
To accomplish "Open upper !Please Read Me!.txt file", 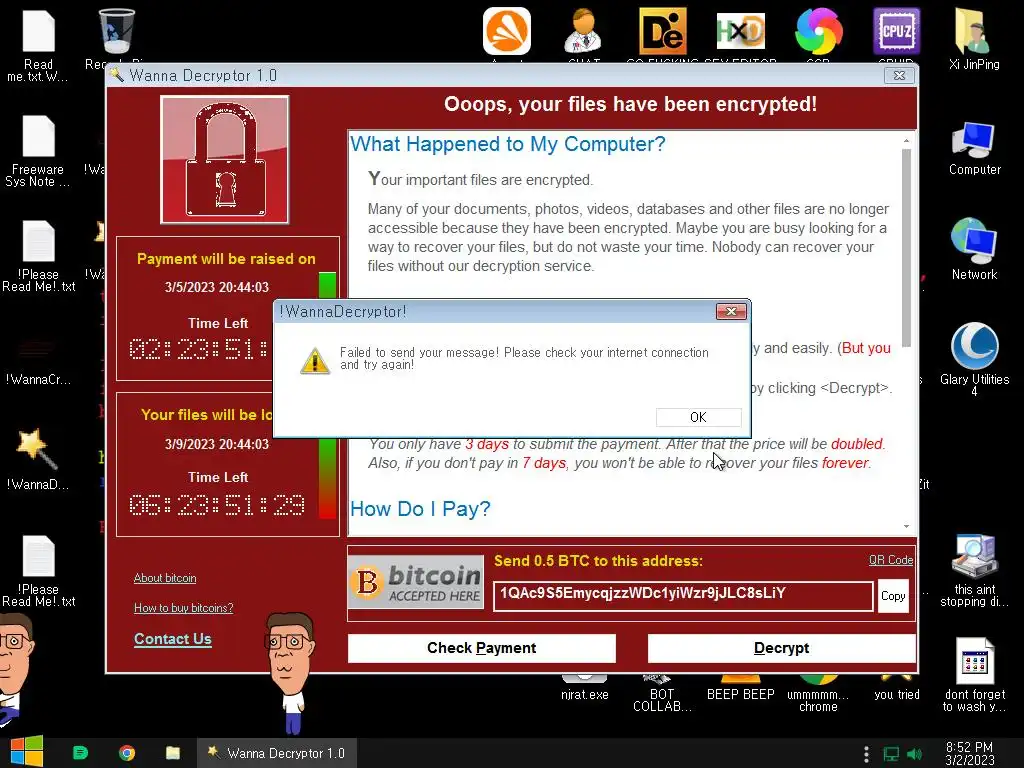I will 38,256.
